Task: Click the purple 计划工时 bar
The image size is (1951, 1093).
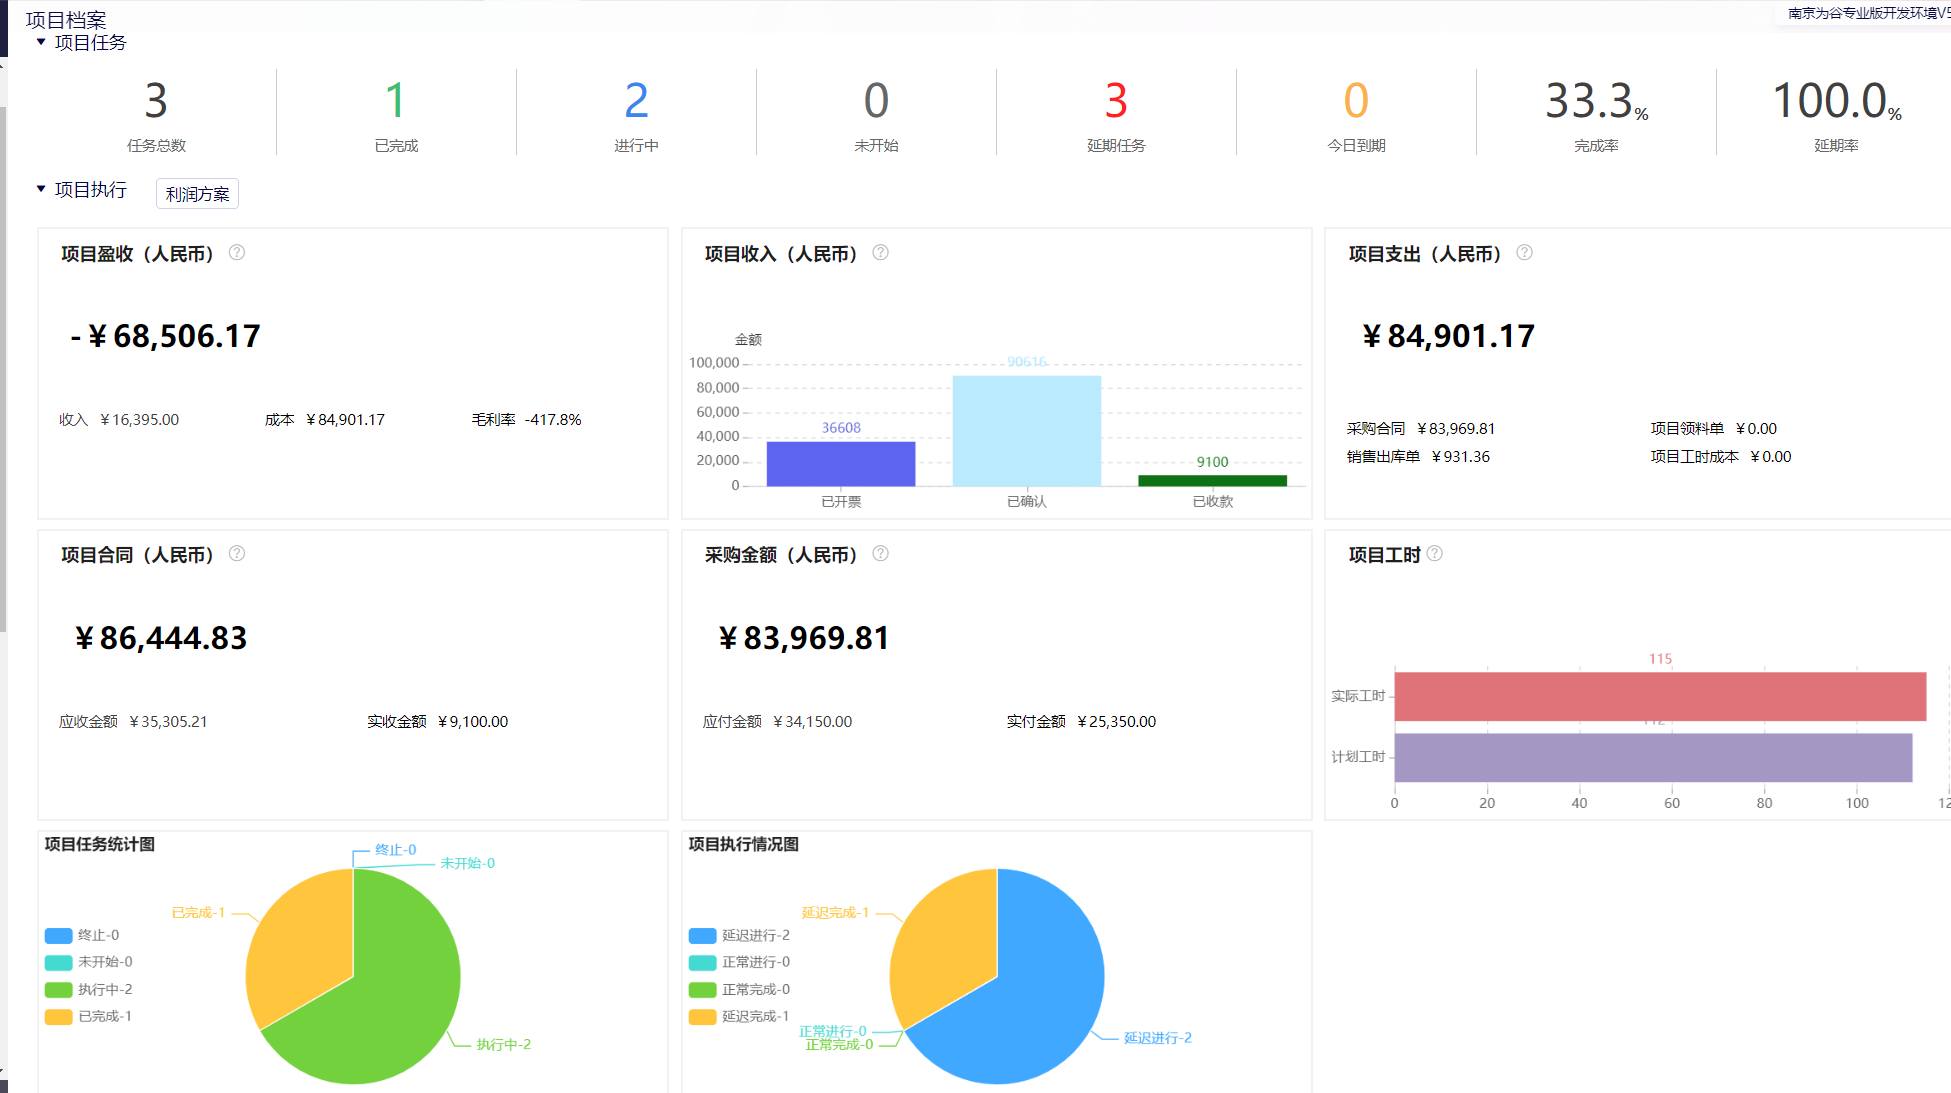Action: pyautogui.click(x=1653, y=757)
